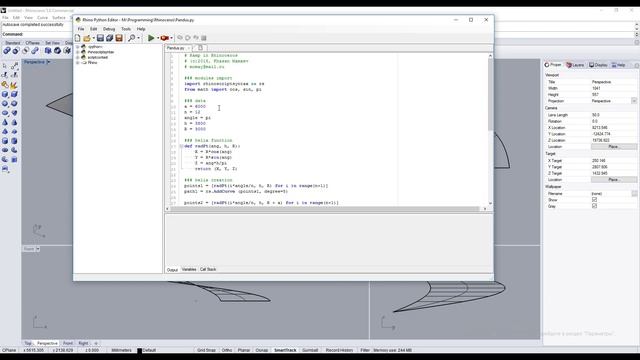This screenshot has height=360, width=640.
Task: Select the Front viewport tab at bottom
Action: pos(68,343)
